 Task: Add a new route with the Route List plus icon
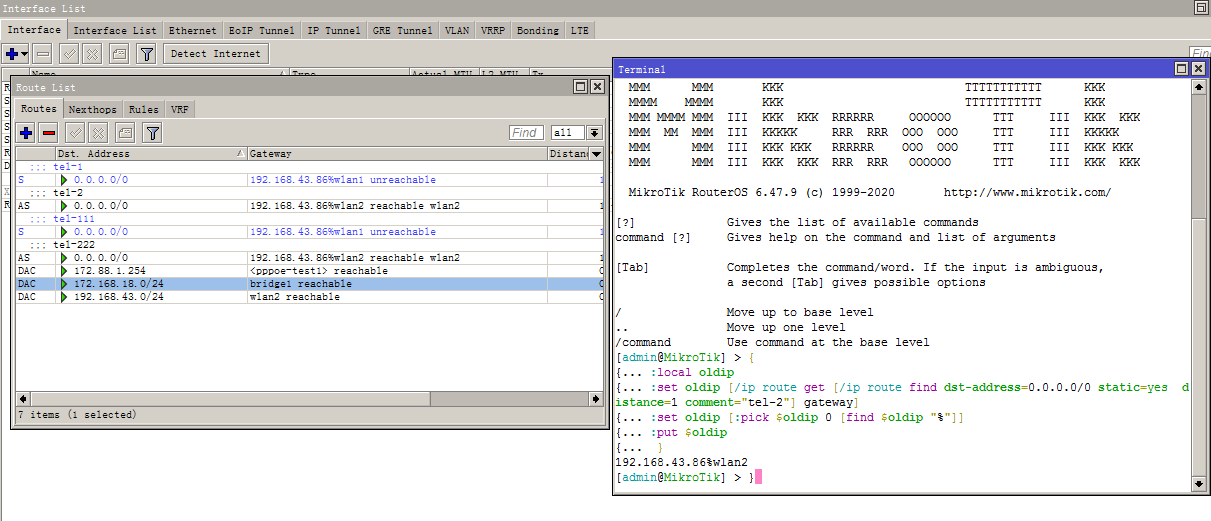tap(27, 132)
